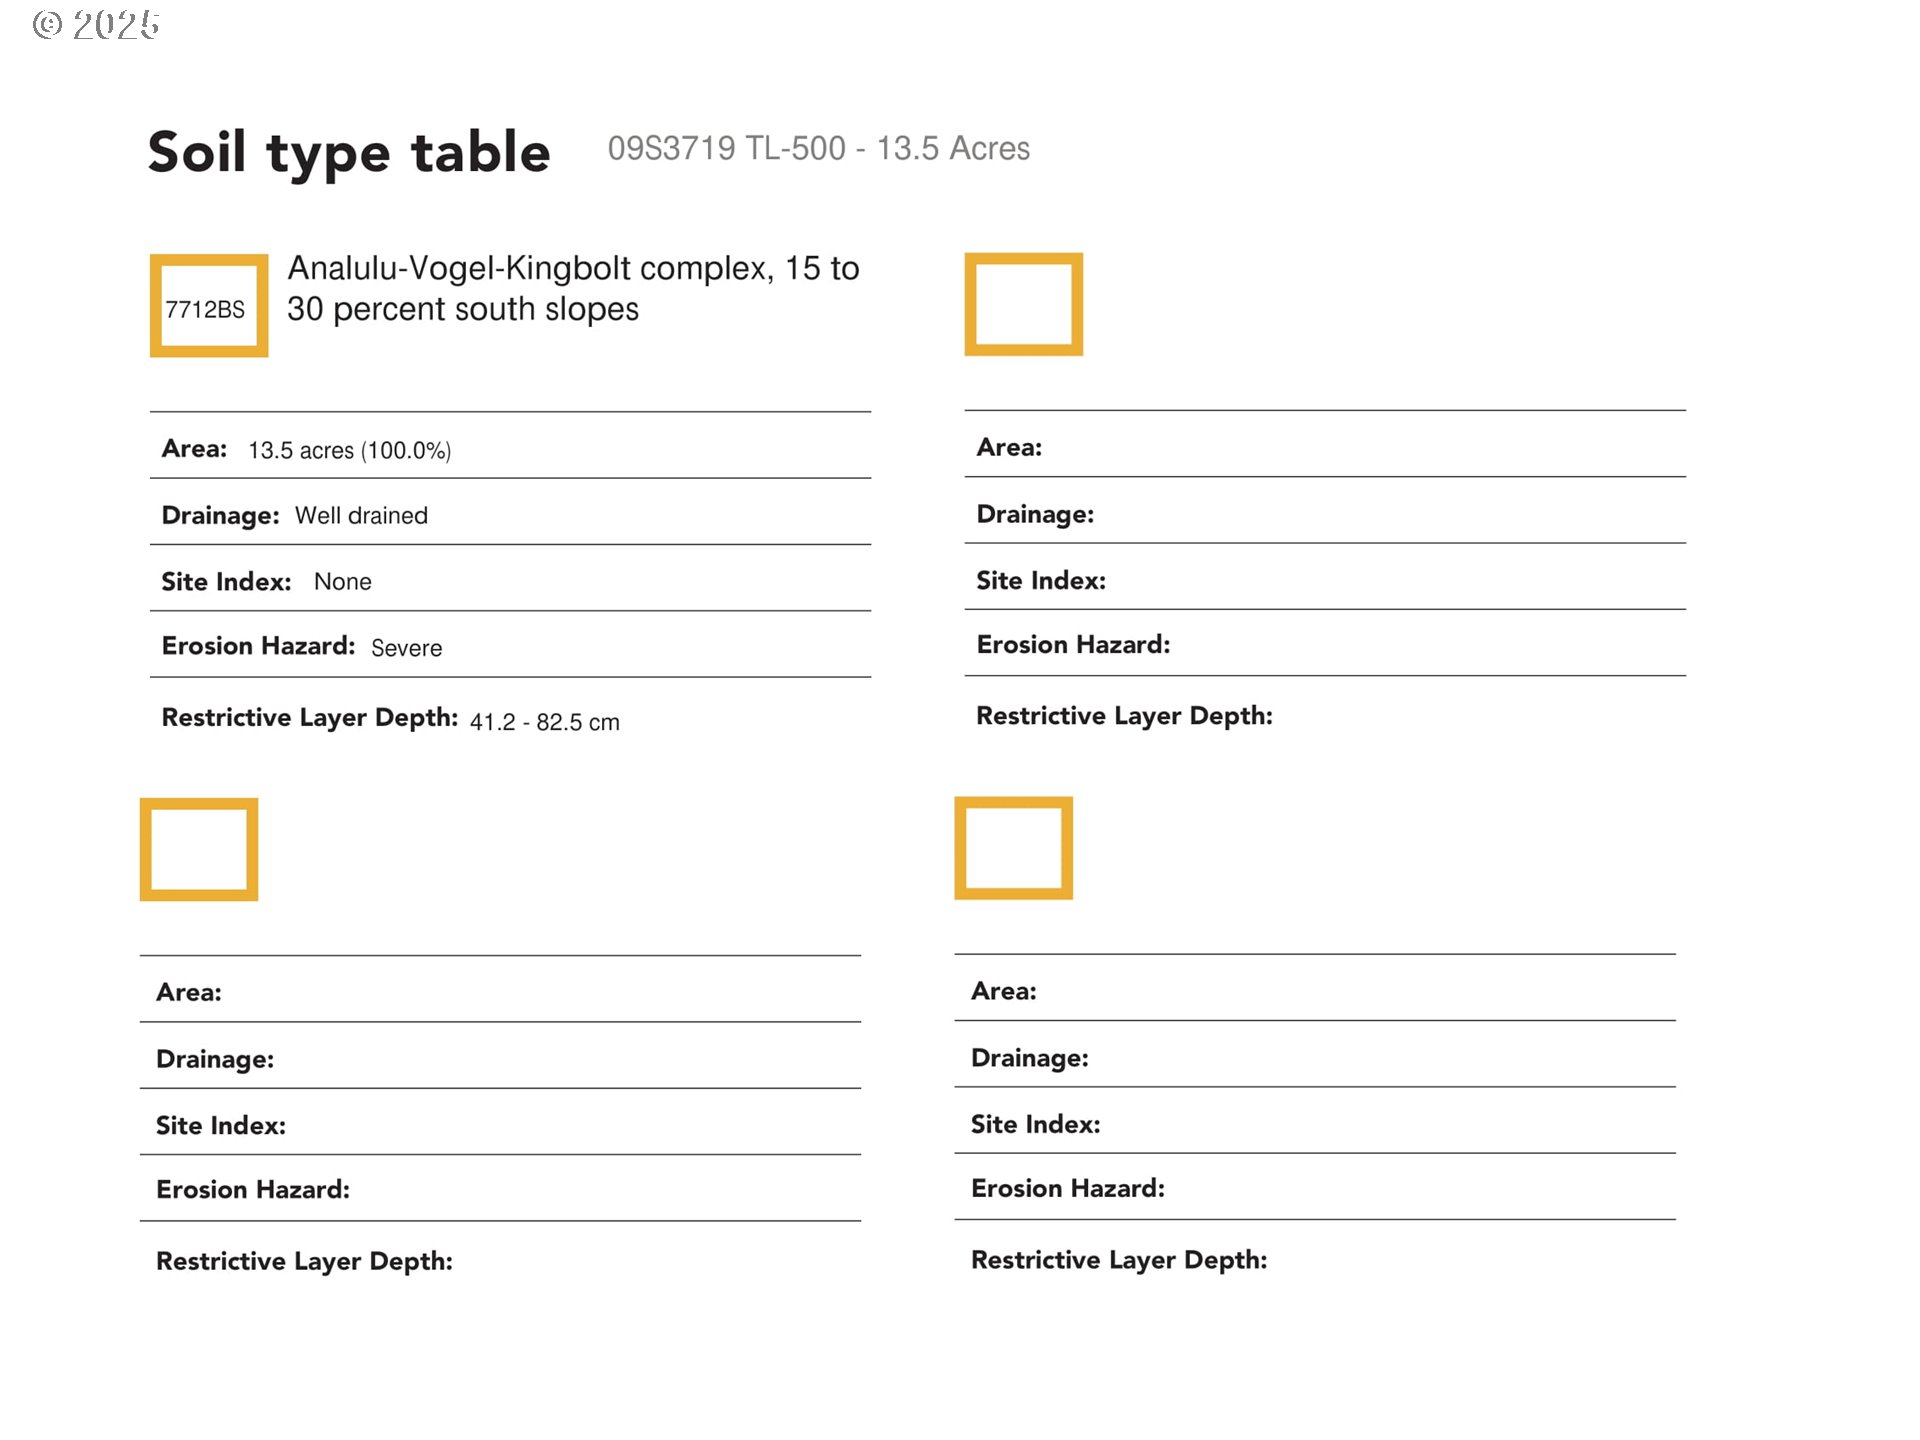Click the Well drained drainage value
1920x1440 pixels.
[361, 515]
